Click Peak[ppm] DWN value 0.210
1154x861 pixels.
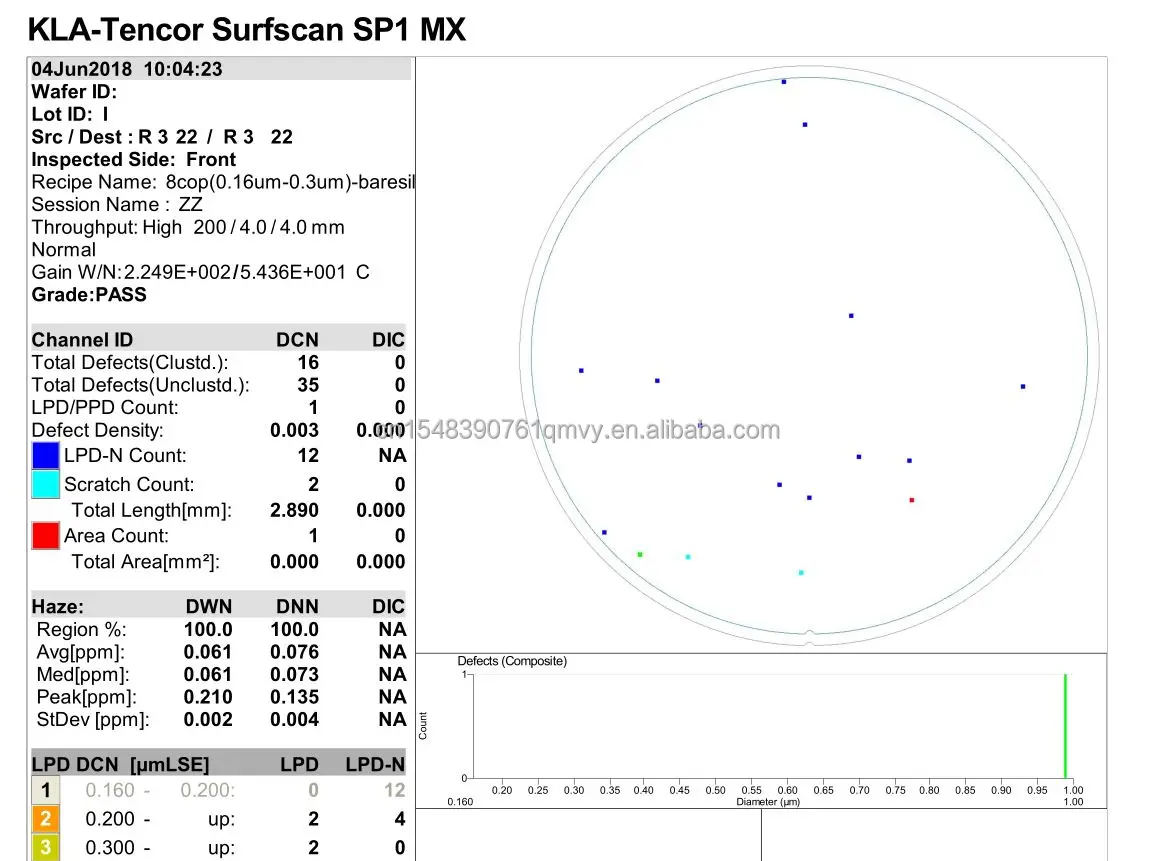pos(208,697)
